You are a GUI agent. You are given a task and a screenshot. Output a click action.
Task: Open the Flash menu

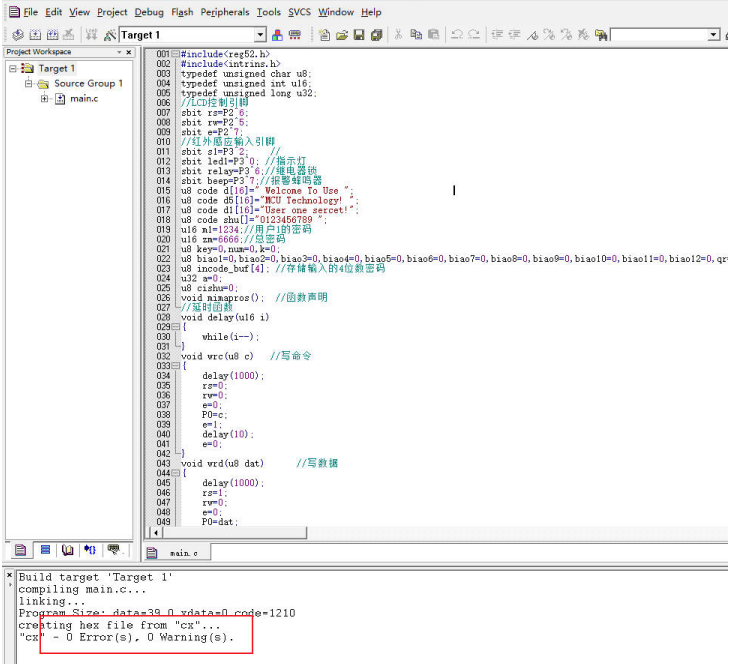point(182,12)
